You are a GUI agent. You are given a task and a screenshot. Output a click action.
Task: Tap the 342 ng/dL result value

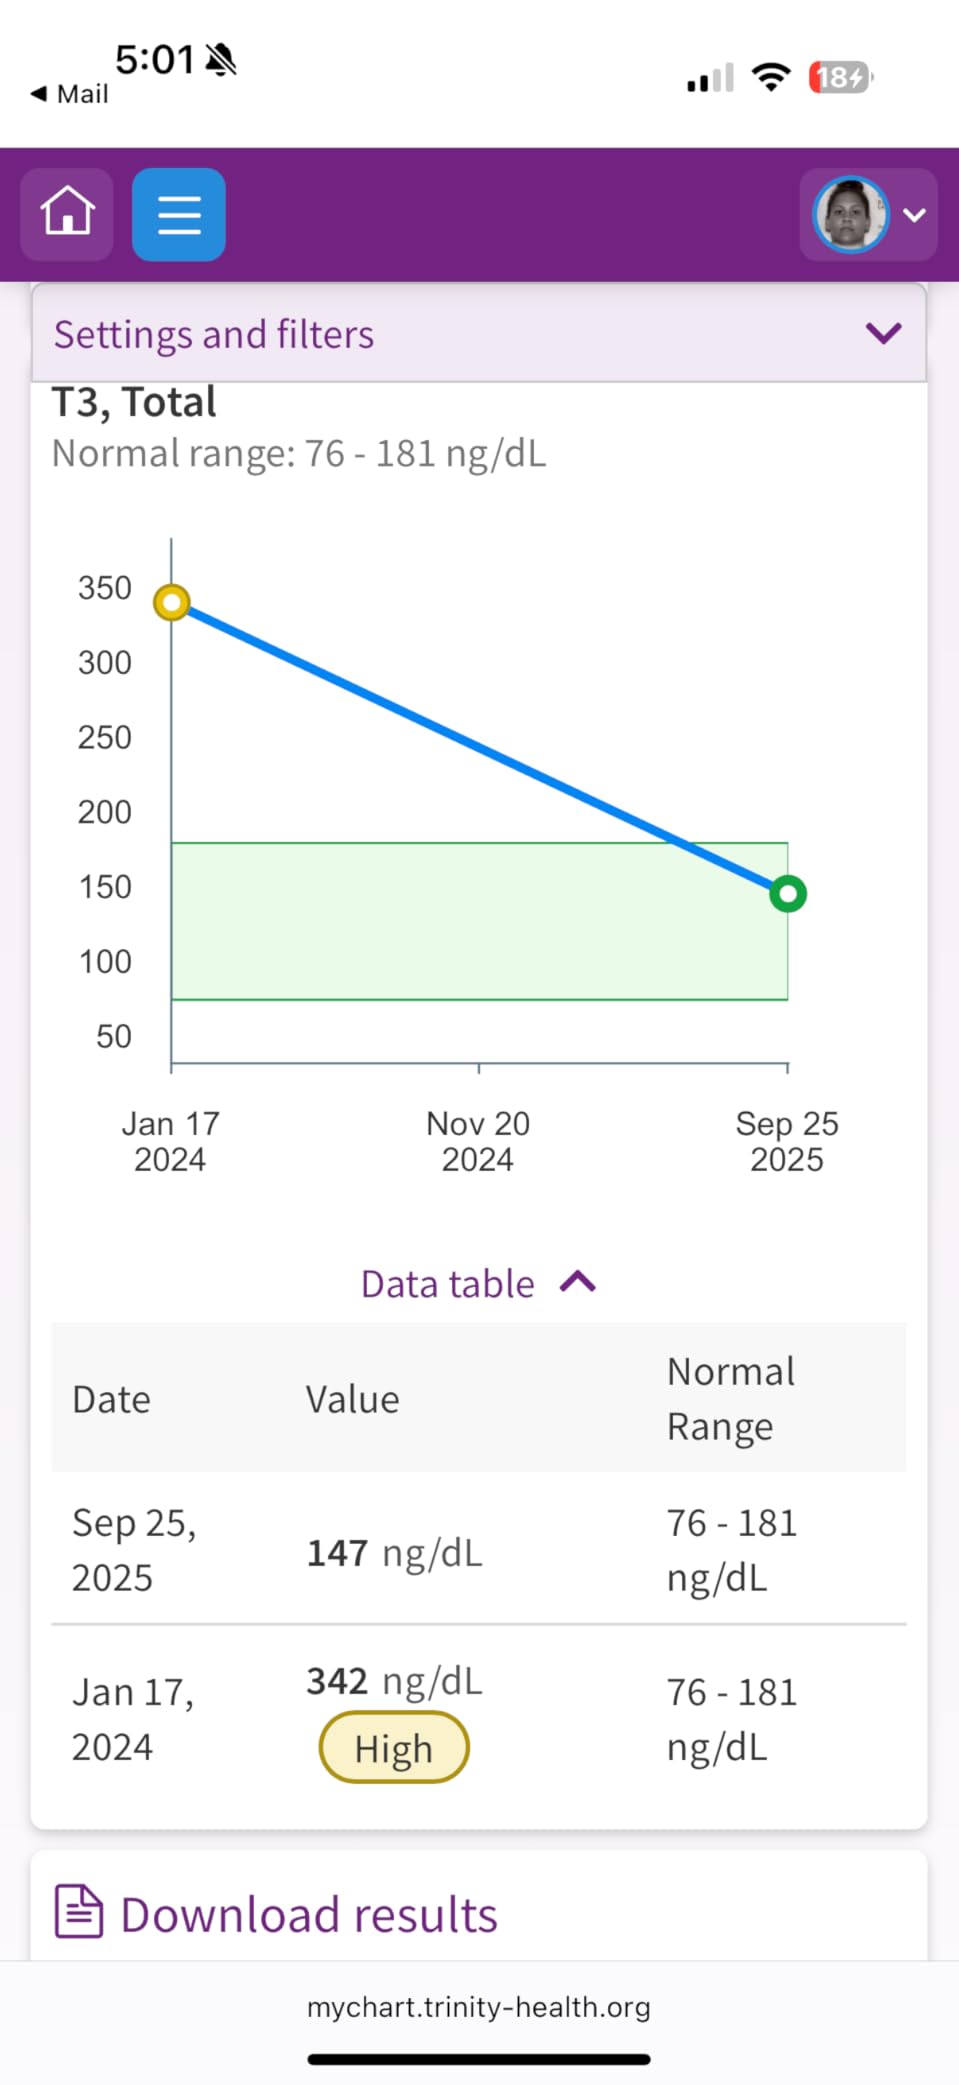tap(394, 1682)
